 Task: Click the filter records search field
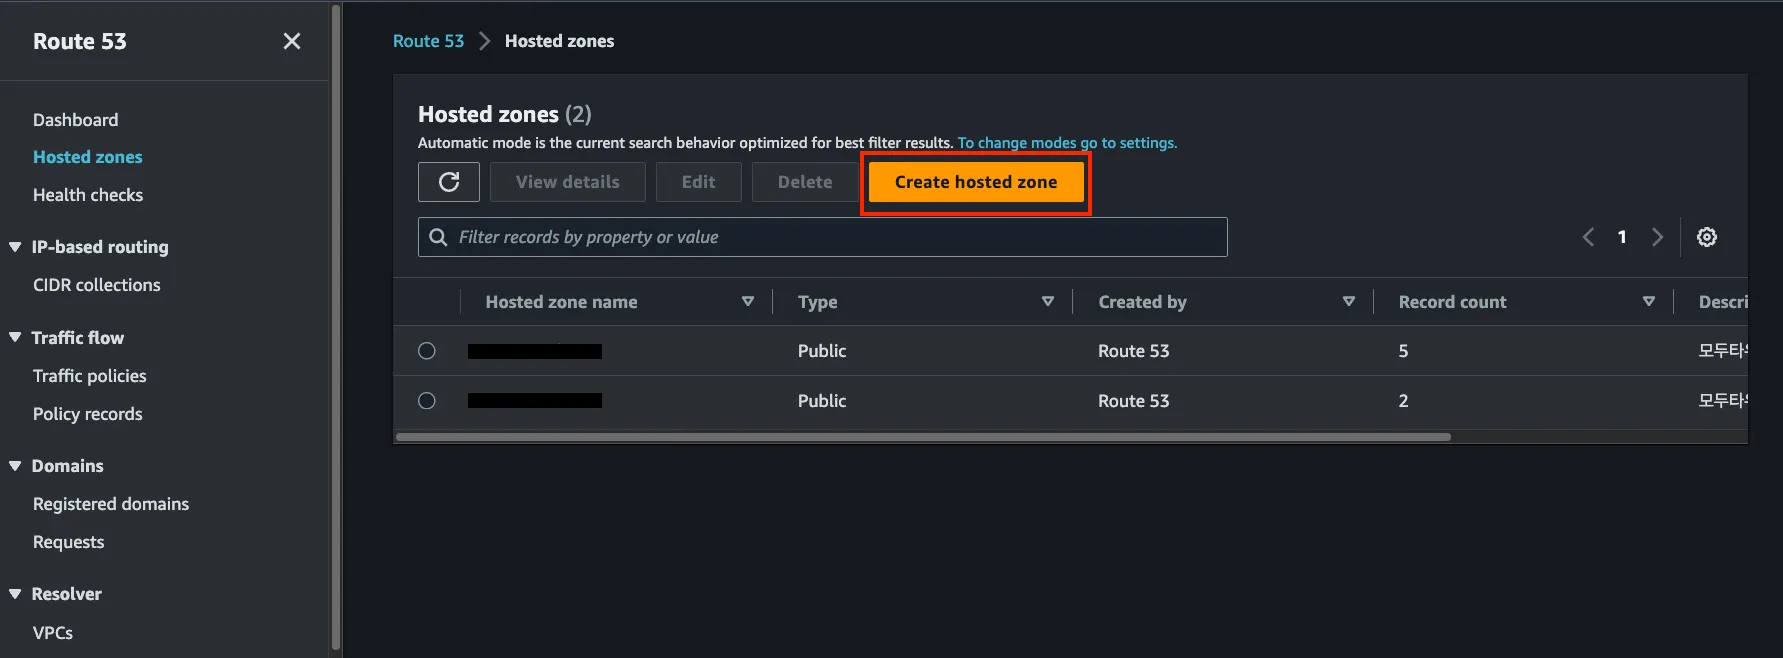click(x=830, y=237)
